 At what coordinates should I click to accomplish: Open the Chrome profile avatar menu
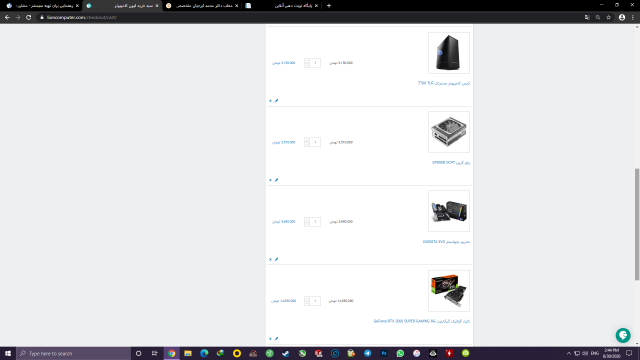(622, 17)
